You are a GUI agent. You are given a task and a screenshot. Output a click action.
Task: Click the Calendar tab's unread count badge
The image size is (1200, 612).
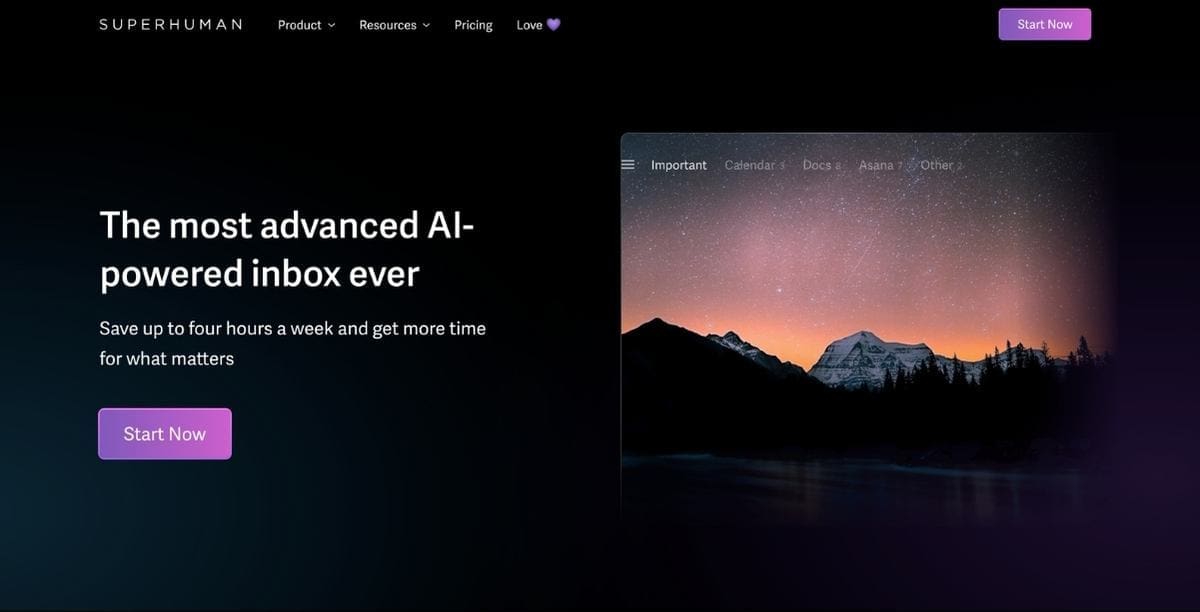tap(782, 166)
